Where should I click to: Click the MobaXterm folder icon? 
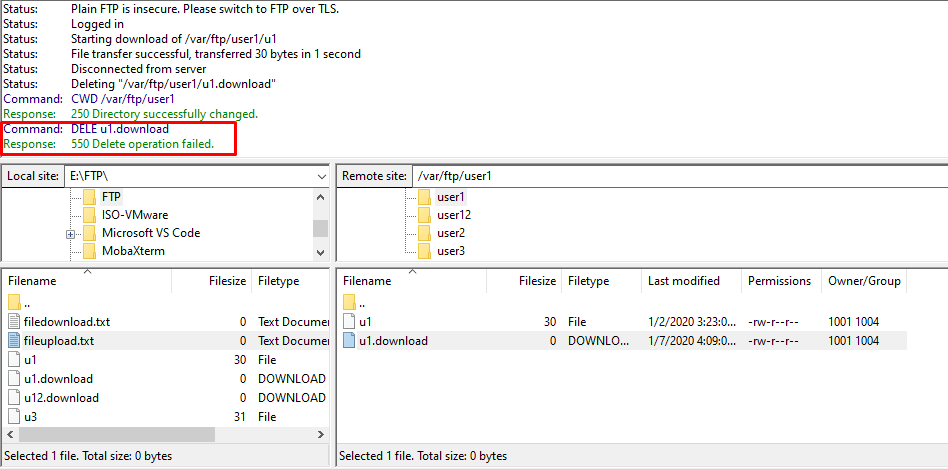(89, 250)
